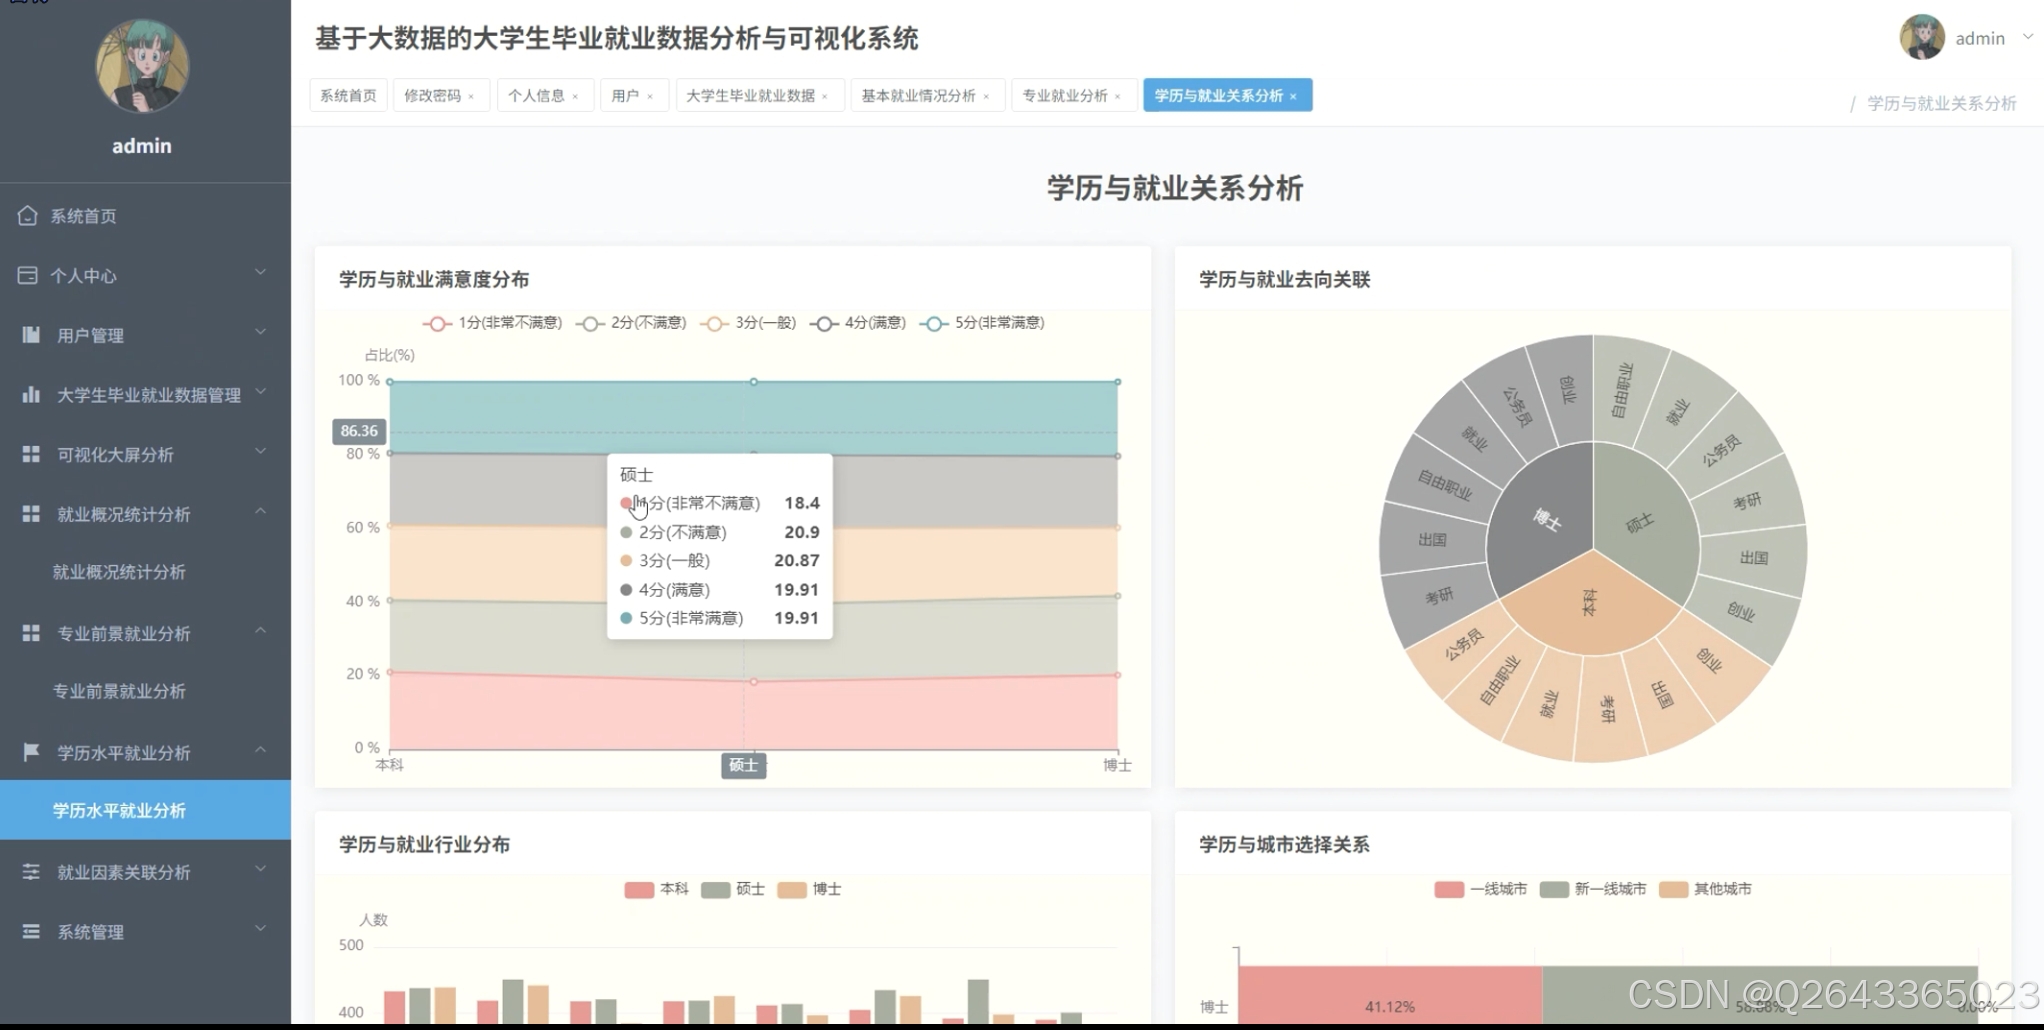Click the 用户管理 icon in sidebar
The image size is (2044, 1030).
click(28, 335)
